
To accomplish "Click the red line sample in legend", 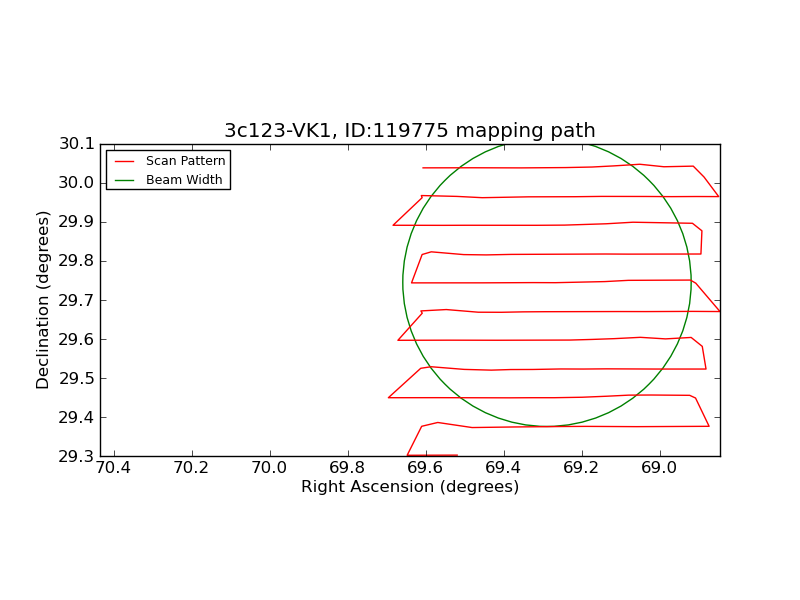I will 124,161.
